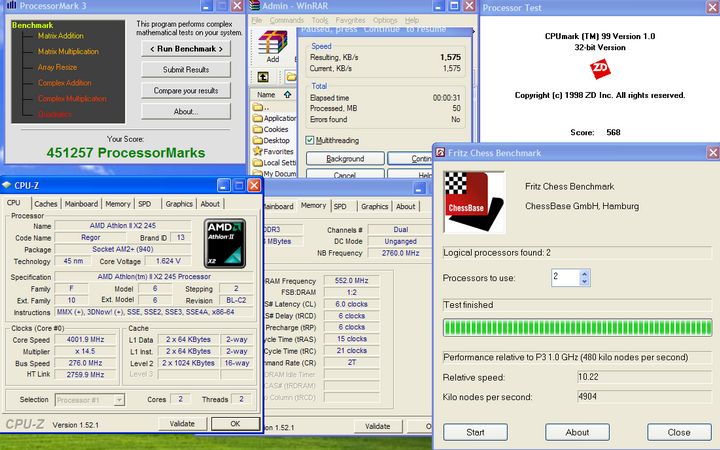
Task: Open the Selection Processor #1 dropdown in CPU-Z
Action: (x=119, y=400)
